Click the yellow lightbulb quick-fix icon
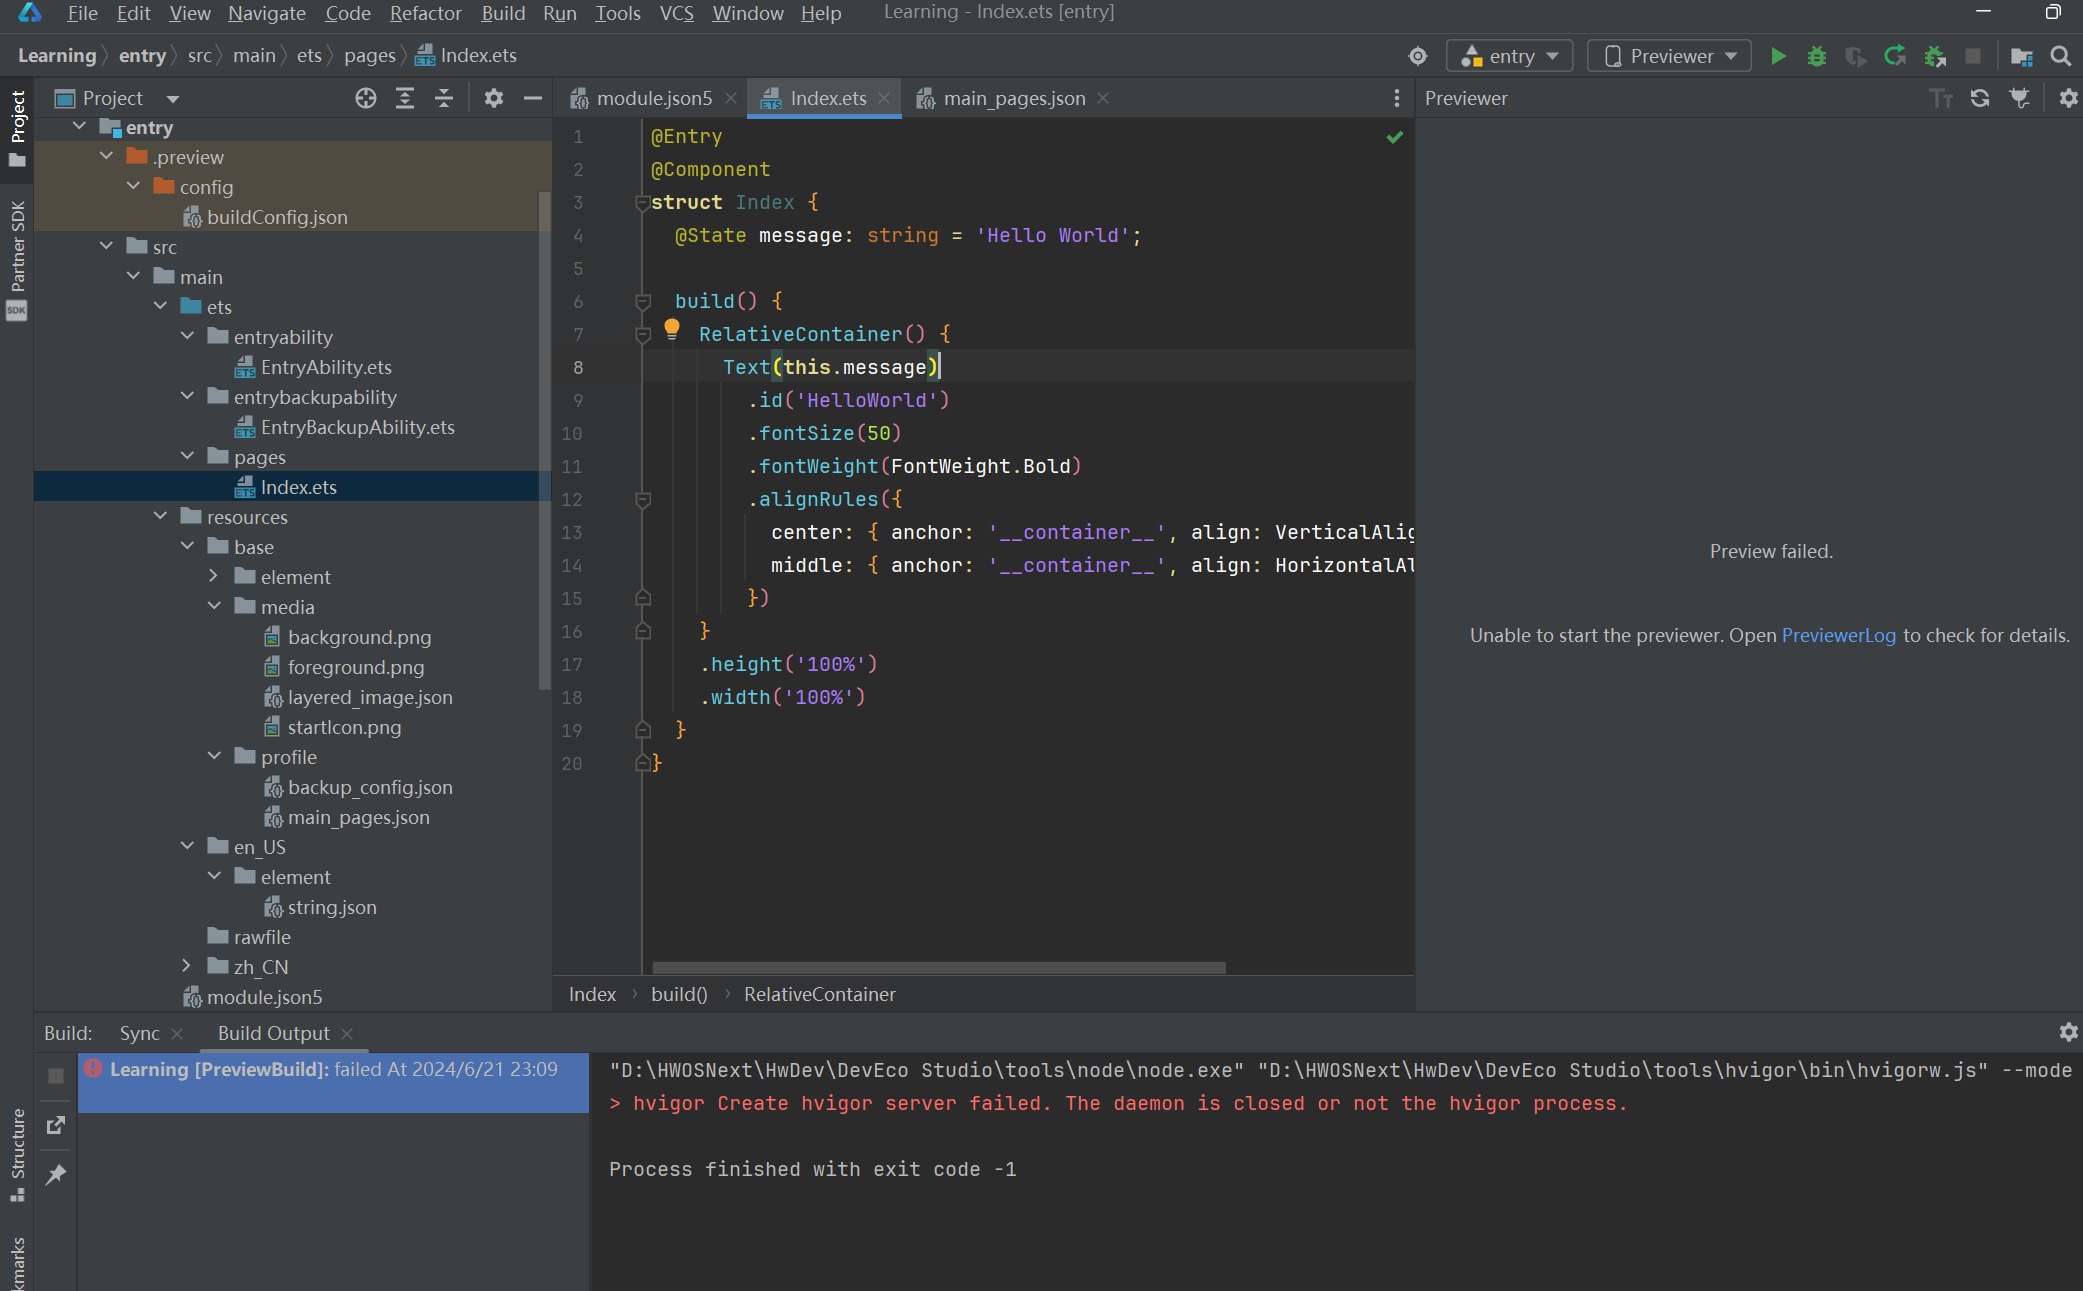 click(x=672, y=328)
